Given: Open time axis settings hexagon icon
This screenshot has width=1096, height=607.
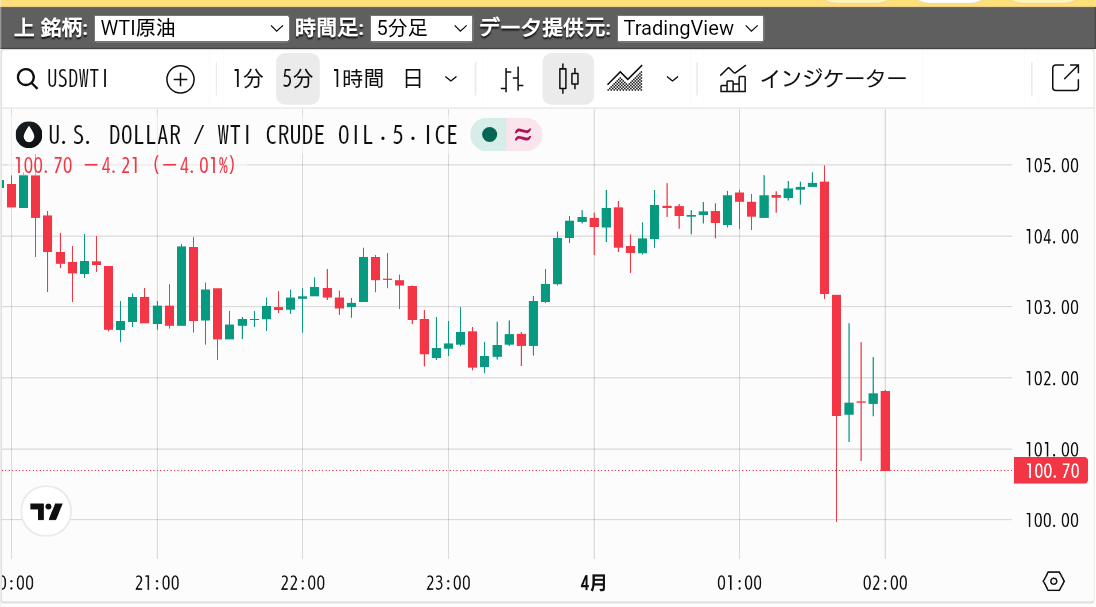Looking at the screenshot, I should [x=1052, y=582].
